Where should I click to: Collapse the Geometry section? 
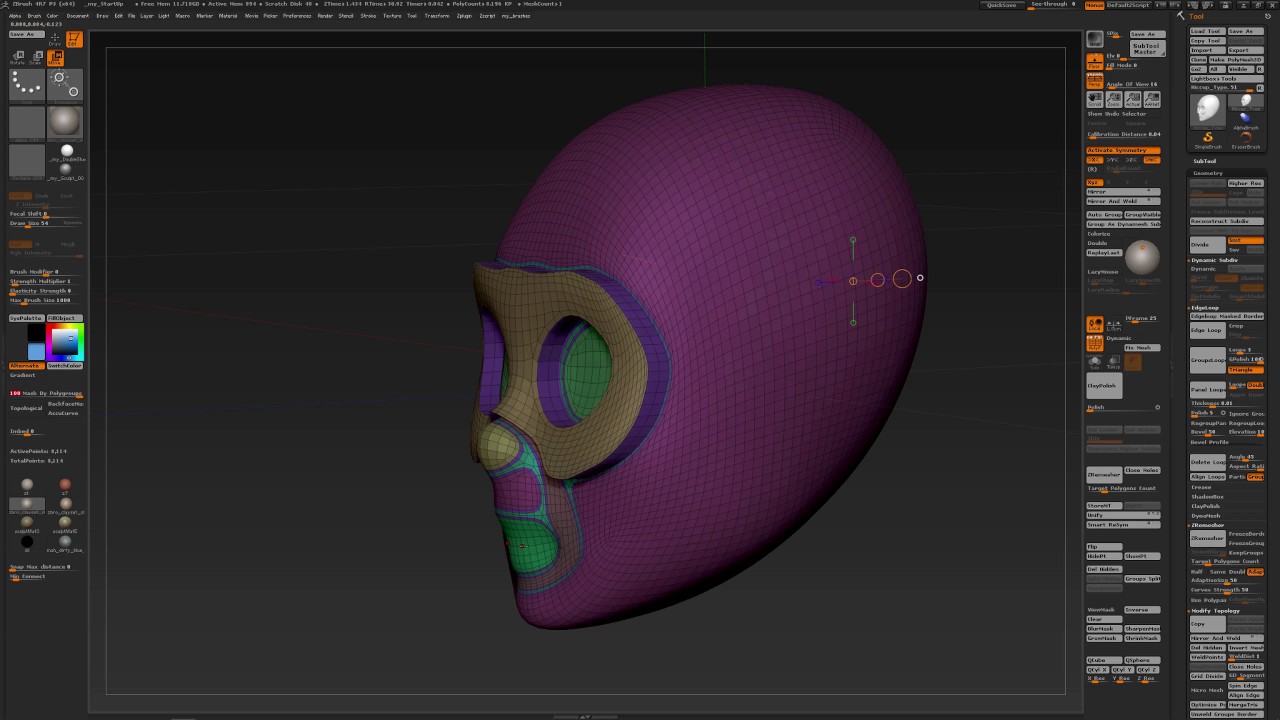click(x=1207, y=173)
